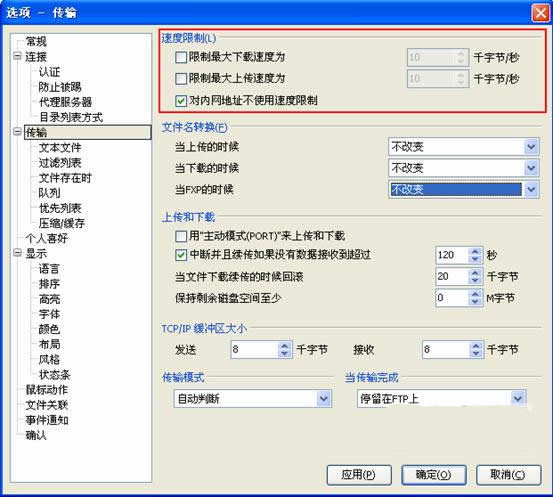Open 当上传的时候 dropdown
This screenshot has width=553, height=497.
464,147
